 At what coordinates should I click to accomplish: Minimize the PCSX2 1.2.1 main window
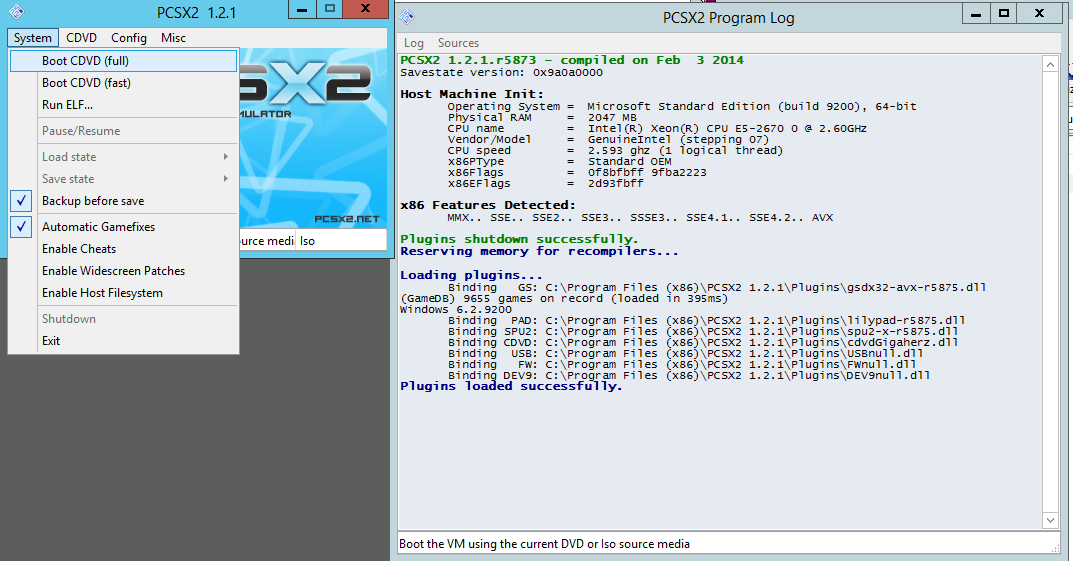(302, 9)
